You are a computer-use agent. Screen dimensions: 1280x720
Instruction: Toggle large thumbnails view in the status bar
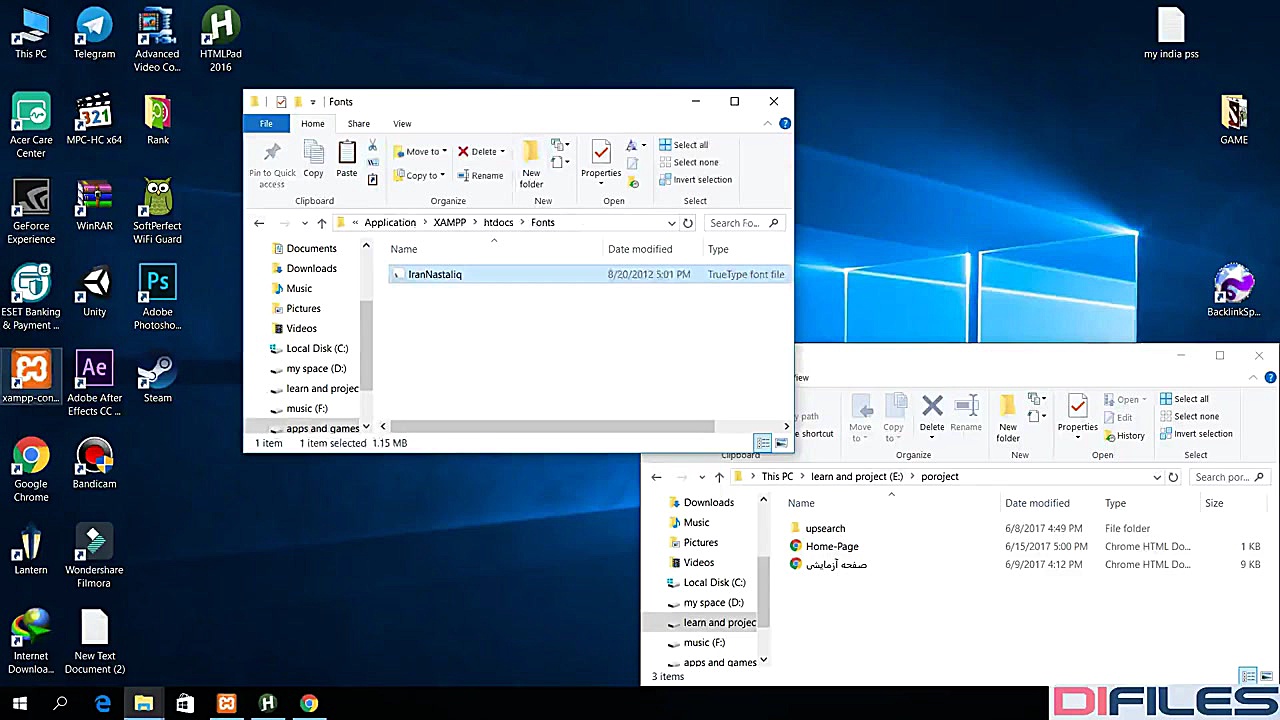(x=781, y=443)
